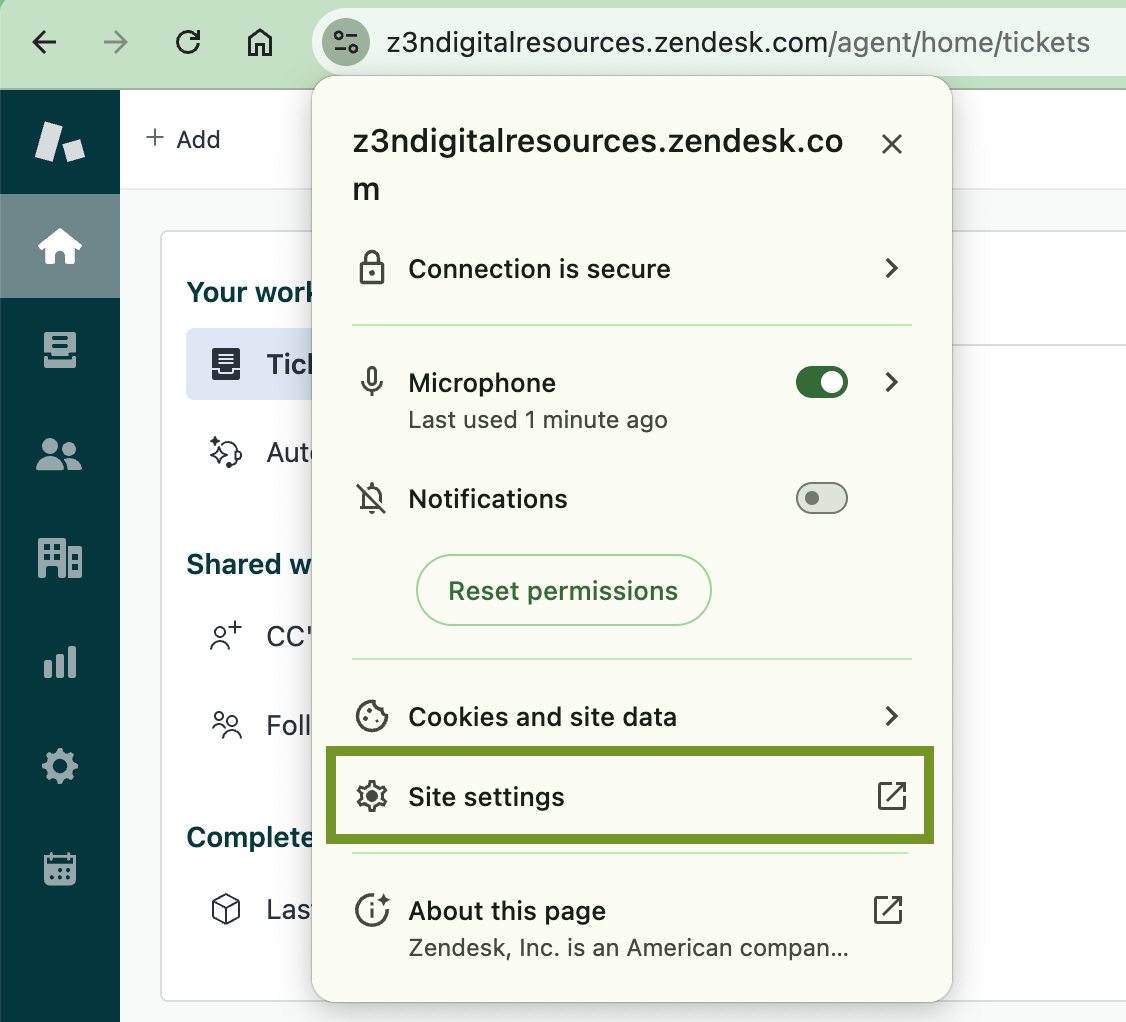Expand Cookies and site data chevron
The image size is (1126, 1022).
(x=891, y=716)
